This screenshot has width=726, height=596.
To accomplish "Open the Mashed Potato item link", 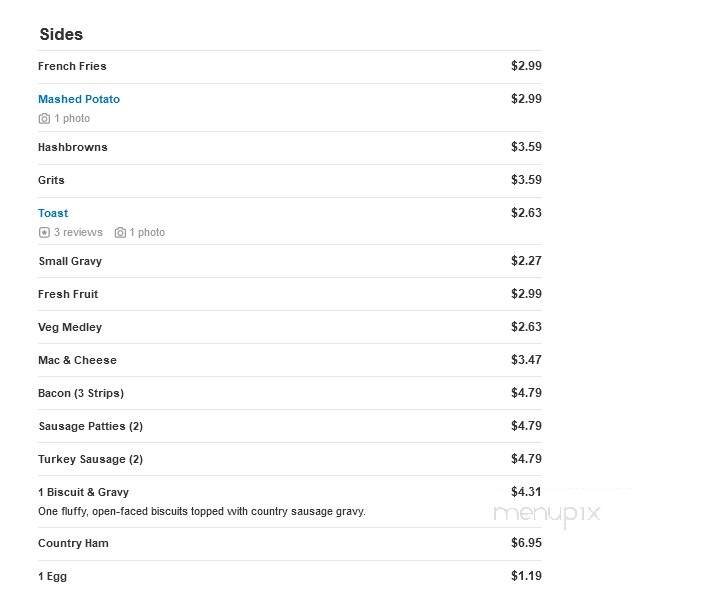I will click(79, 99).
